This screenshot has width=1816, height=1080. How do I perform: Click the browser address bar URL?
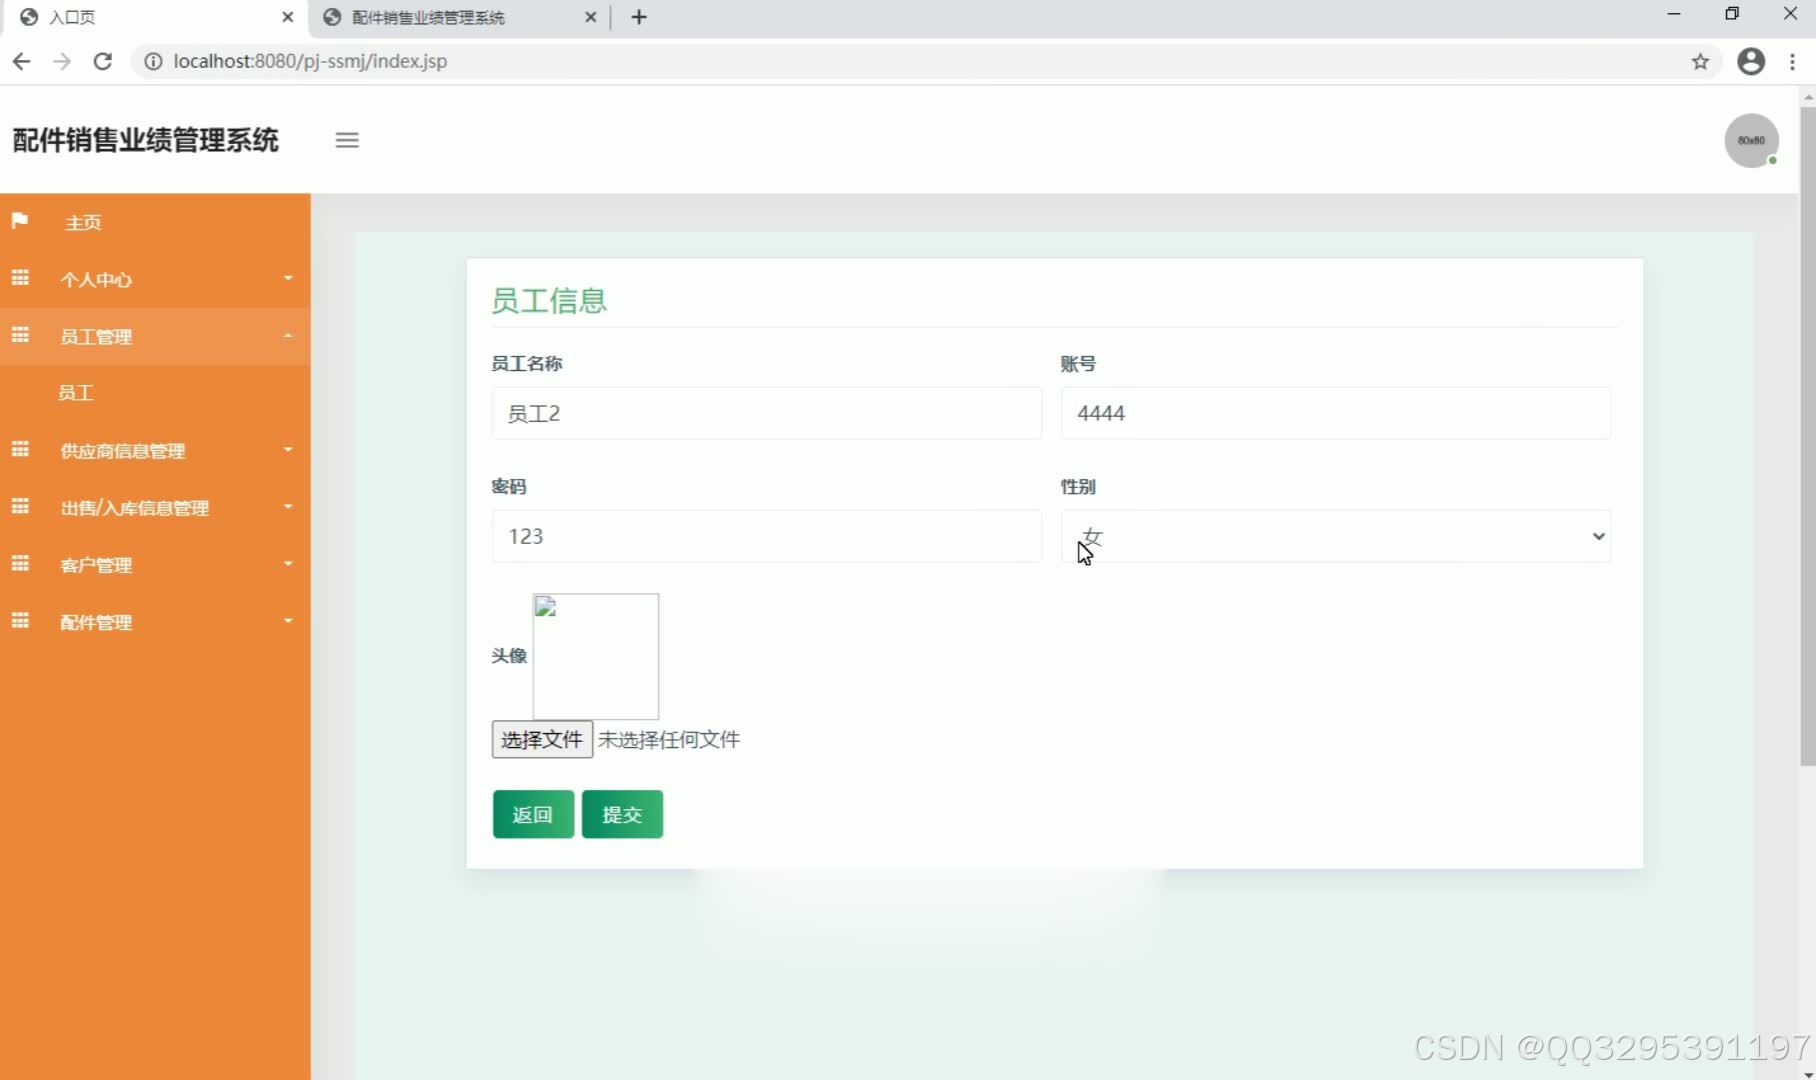coord(310,61)
